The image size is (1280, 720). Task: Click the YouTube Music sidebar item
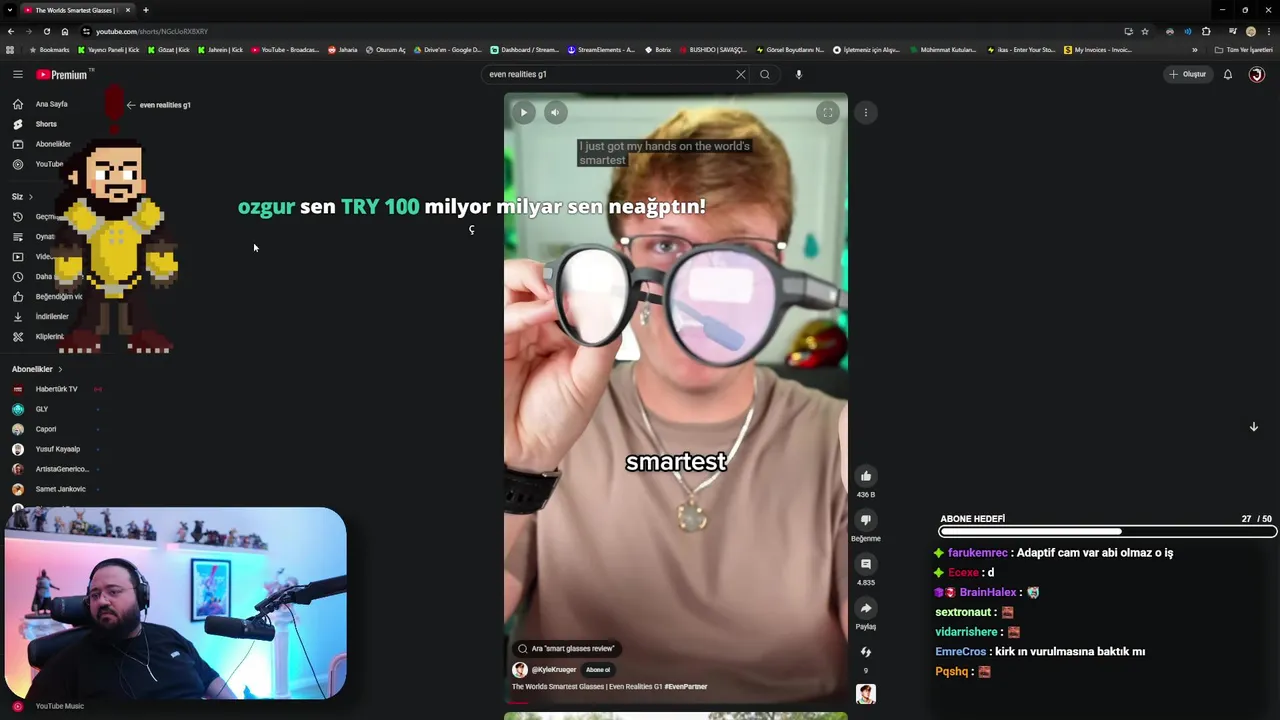(48, 706)
